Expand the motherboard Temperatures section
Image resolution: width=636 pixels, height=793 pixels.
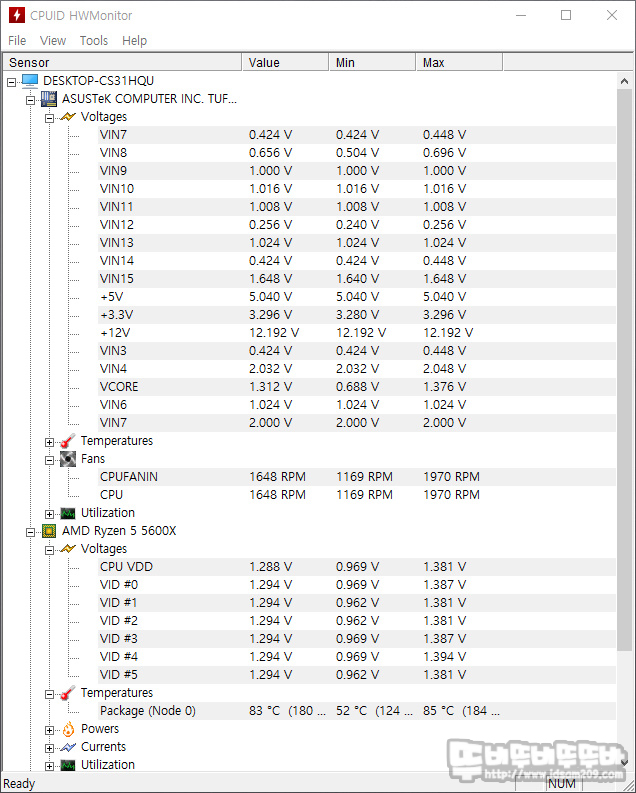pos(49,442)
